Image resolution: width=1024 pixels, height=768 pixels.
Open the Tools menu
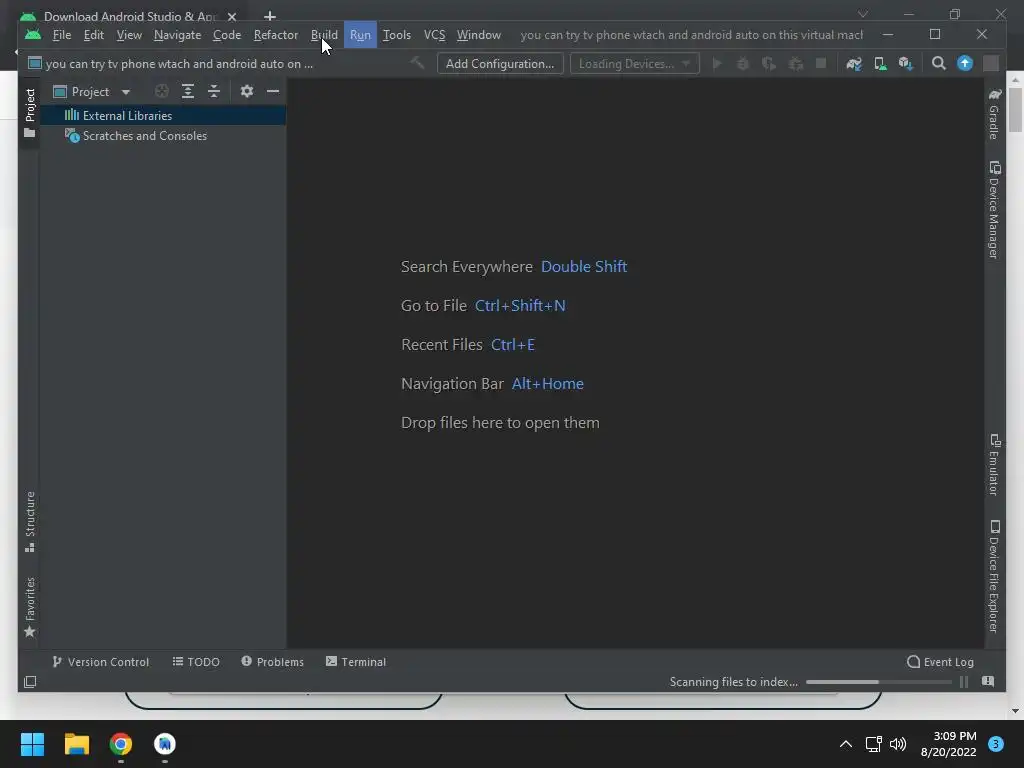coord(396,35)
